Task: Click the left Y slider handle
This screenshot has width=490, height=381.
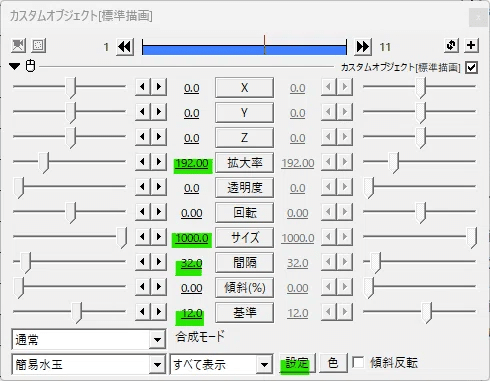Action: [x=71, y=113]
